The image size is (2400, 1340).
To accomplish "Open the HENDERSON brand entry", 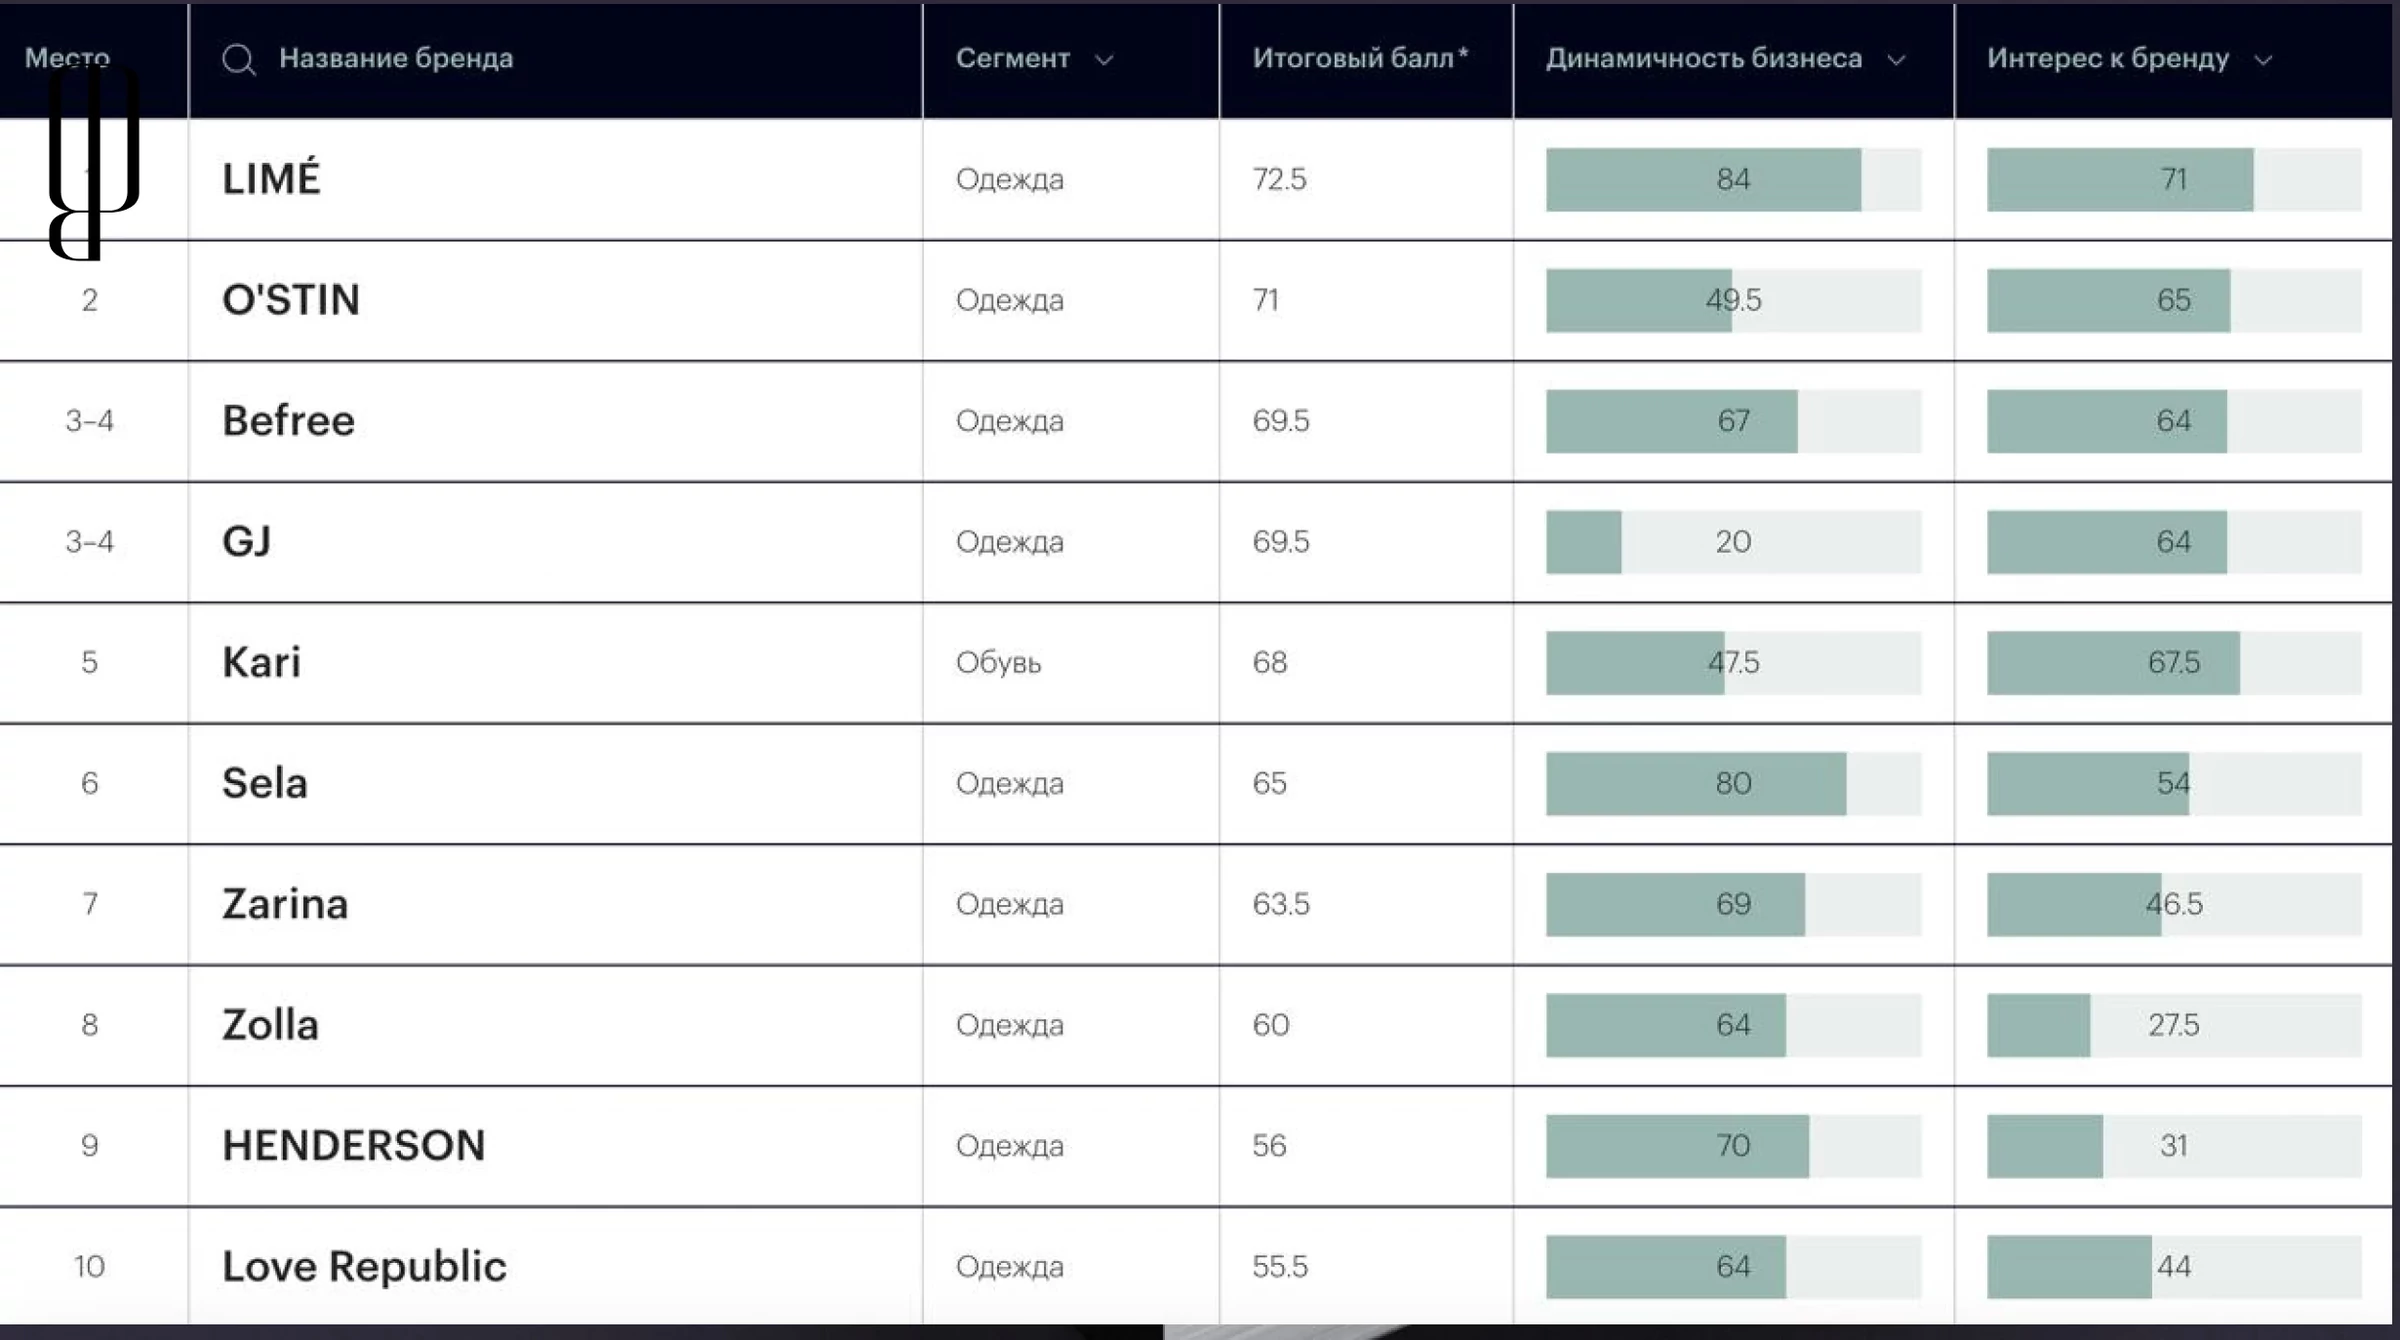I will tap(353, 1146).
